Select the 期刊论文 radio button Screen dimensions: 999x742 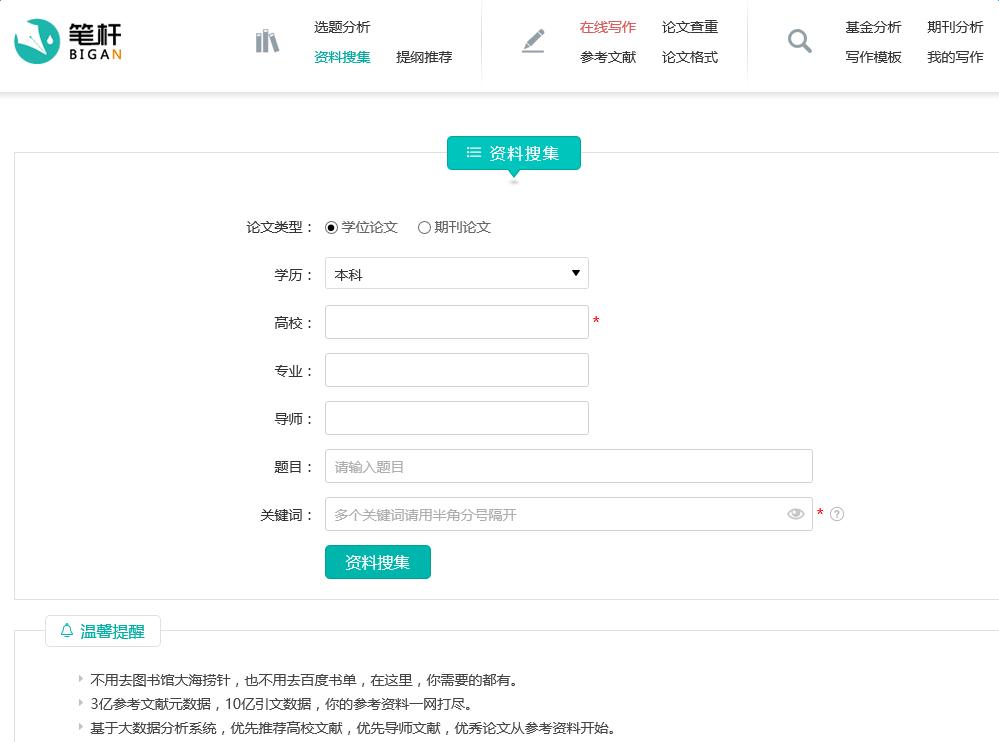423,227
